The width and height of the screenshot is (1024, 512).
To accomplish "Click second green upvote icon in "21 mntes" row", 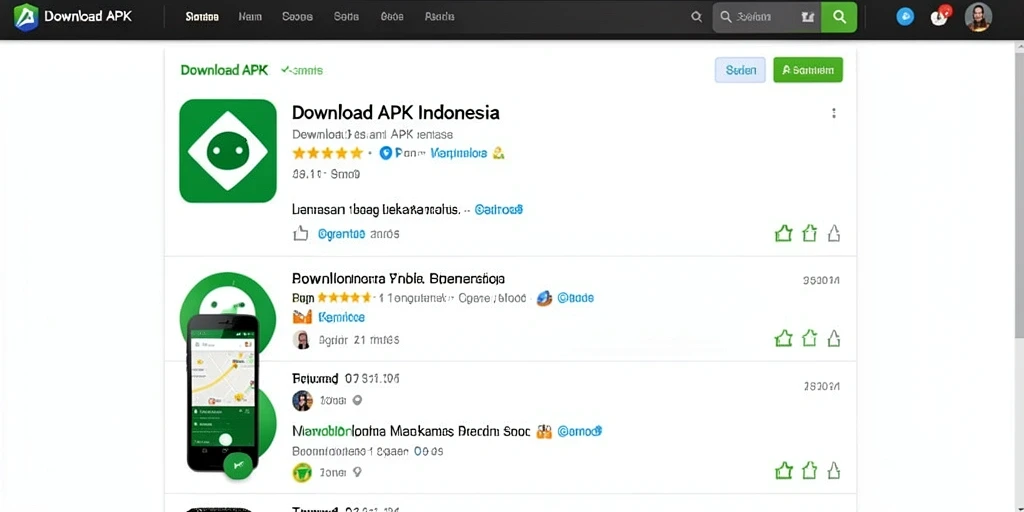I will 809,338.
